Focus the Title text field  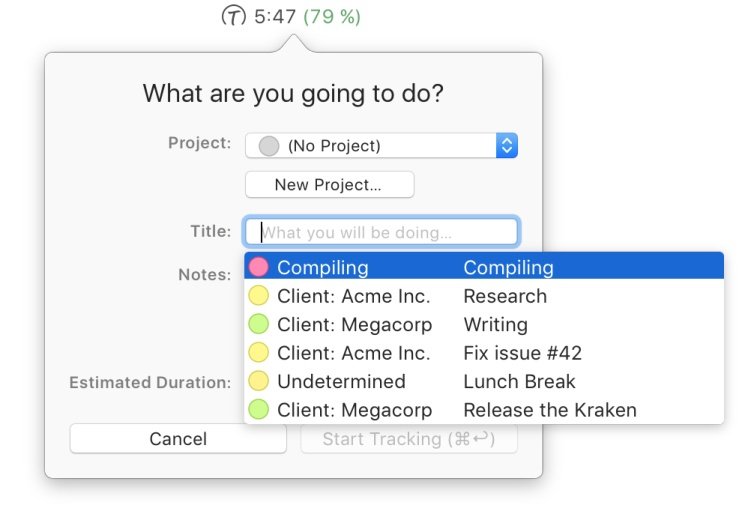[381, 232]
